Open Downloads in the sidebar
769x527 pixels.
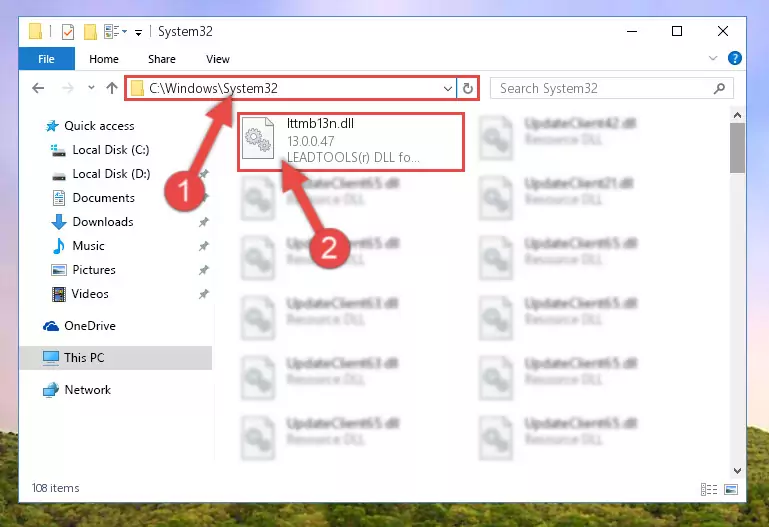(103, 222)
